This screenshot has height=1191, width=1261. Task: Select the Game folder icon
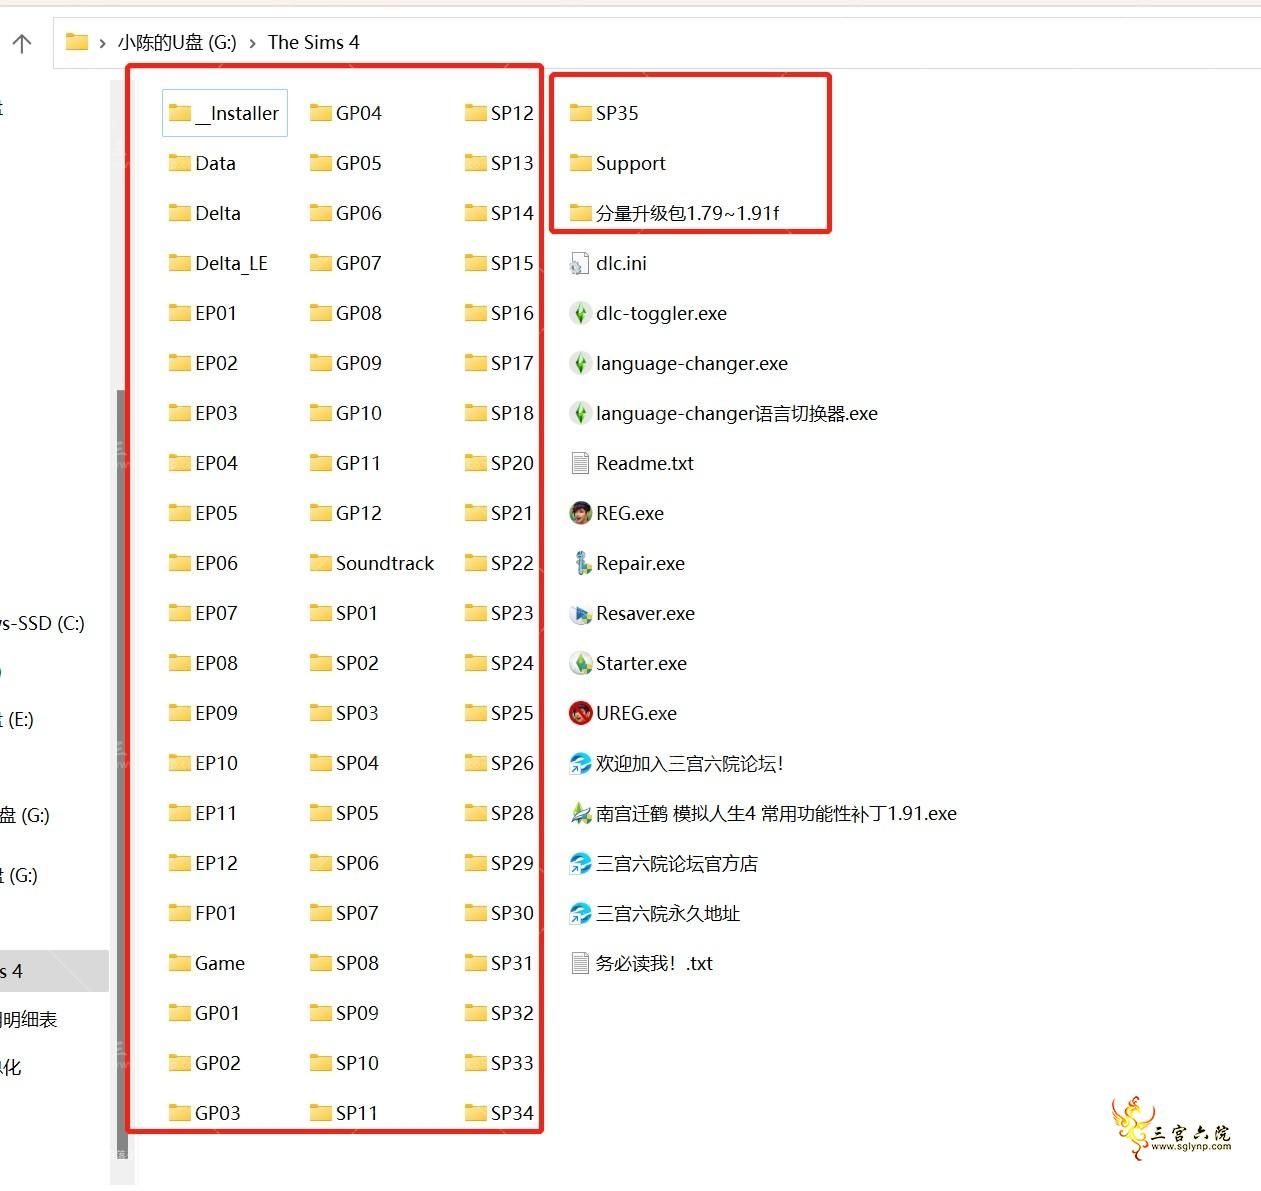pos(180,963)
